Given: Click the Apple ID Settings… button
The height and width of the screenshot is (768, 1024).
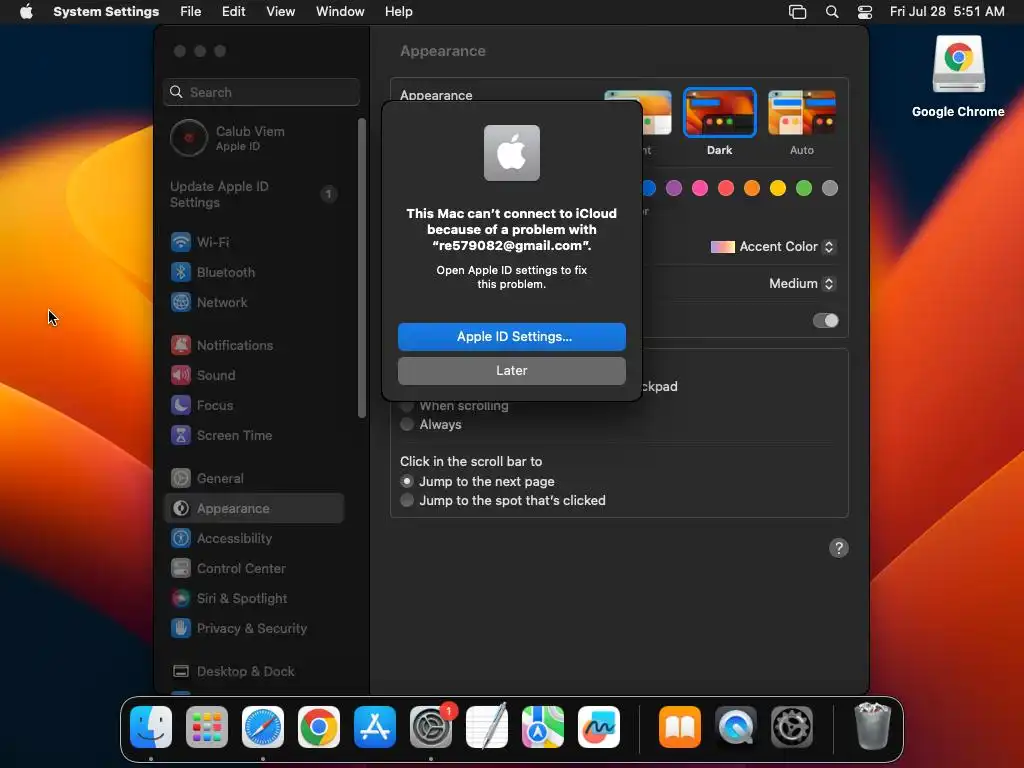Looking at the screenshot, I should [x=512, y=337].
